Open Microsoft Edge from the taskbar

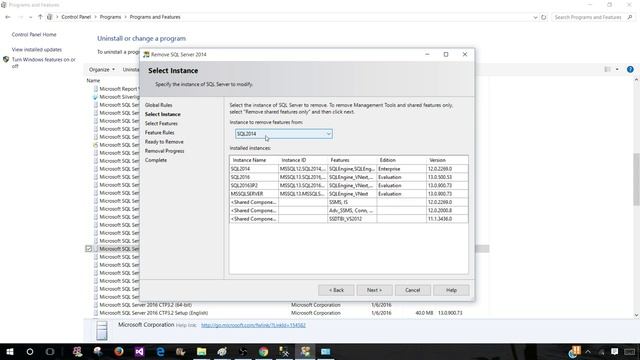[x=160, y=351]
